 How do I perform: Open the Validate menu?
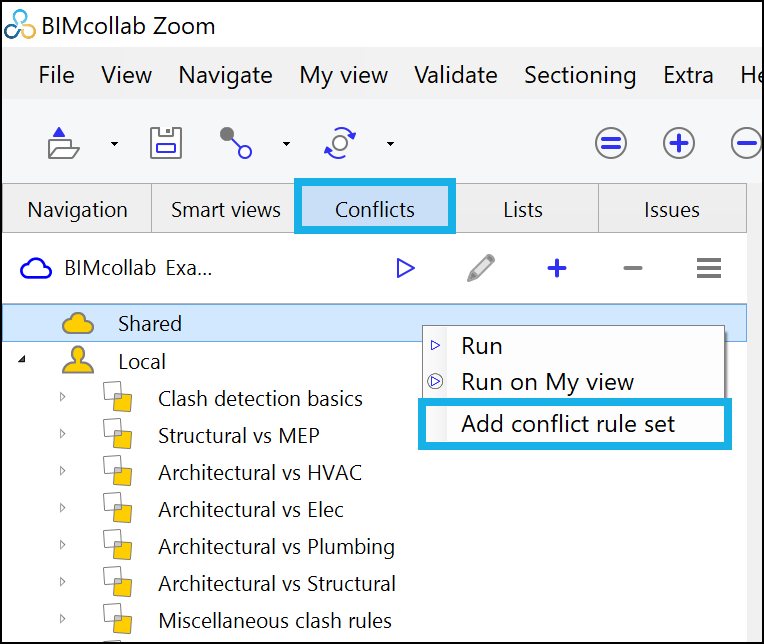pos(456,75)
